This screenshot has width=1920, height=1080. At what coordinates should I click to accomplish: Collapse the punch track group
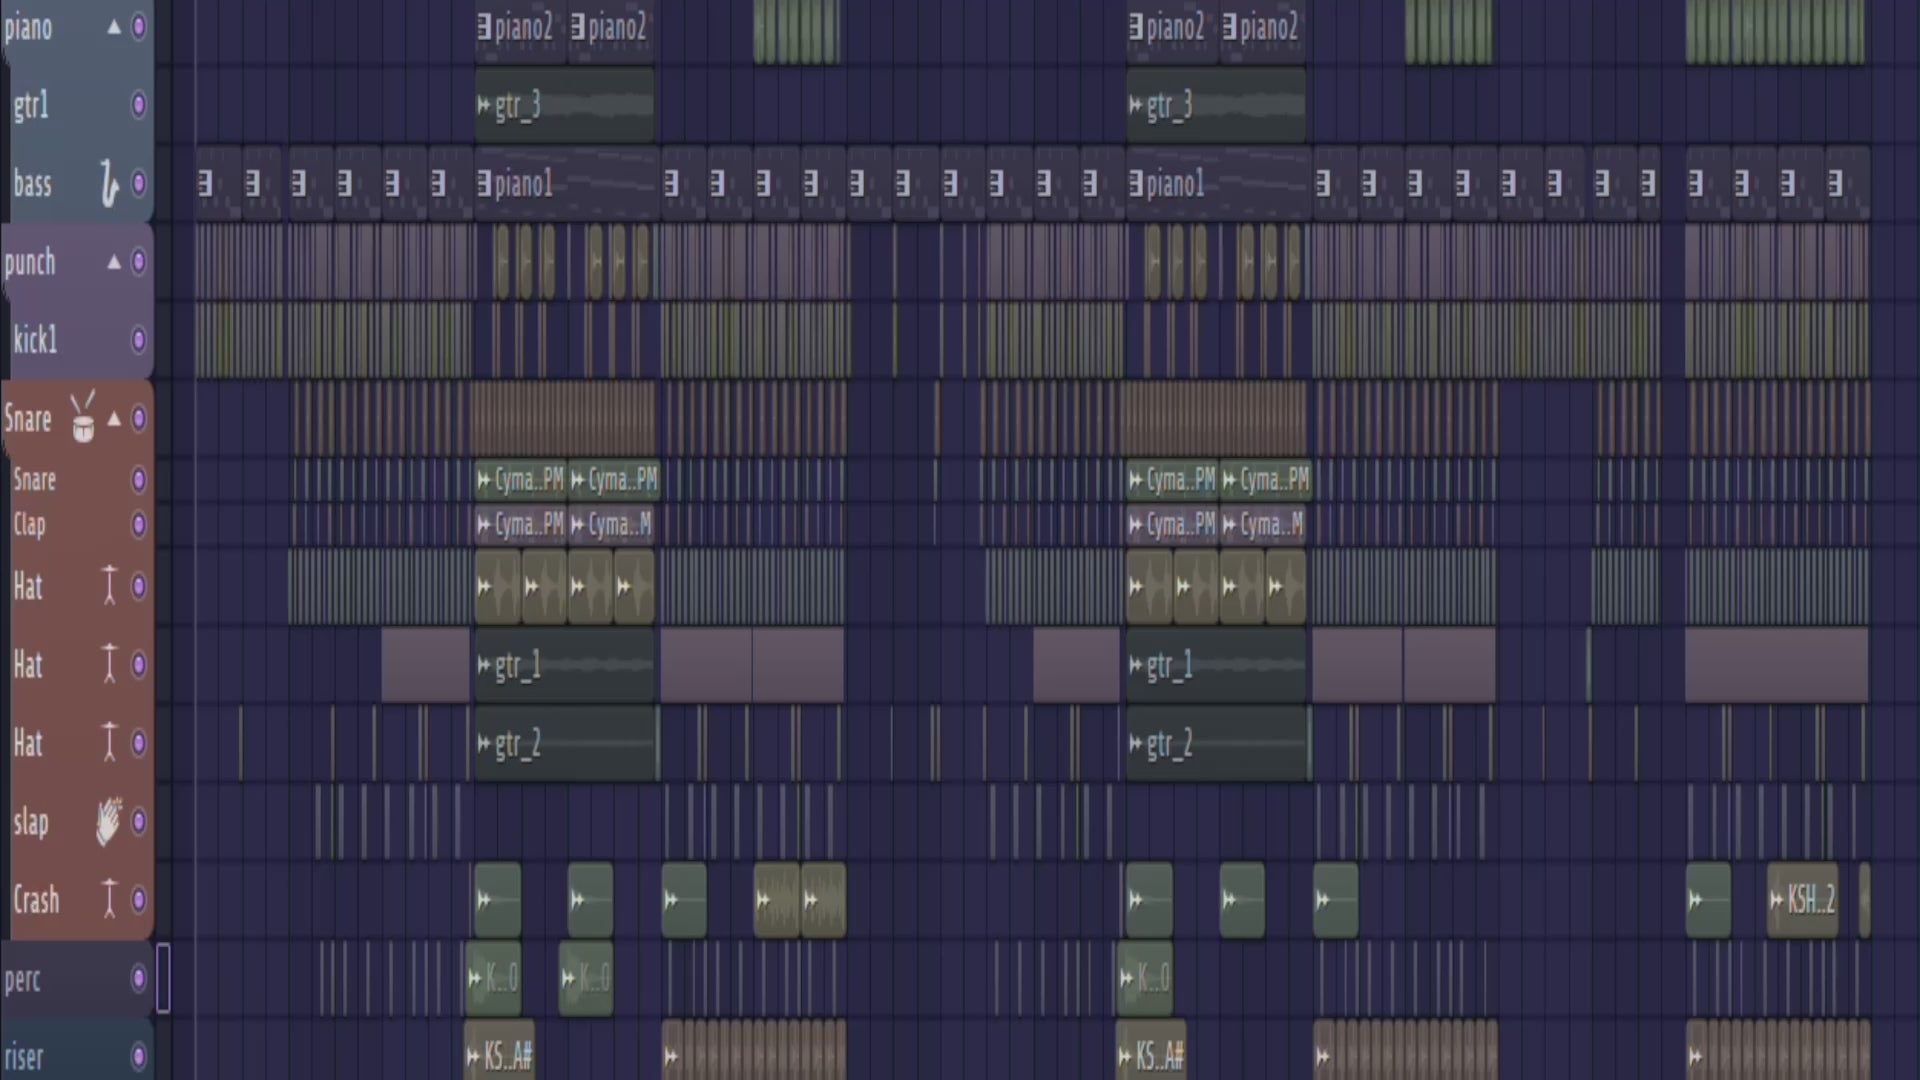tap(114, 262)
